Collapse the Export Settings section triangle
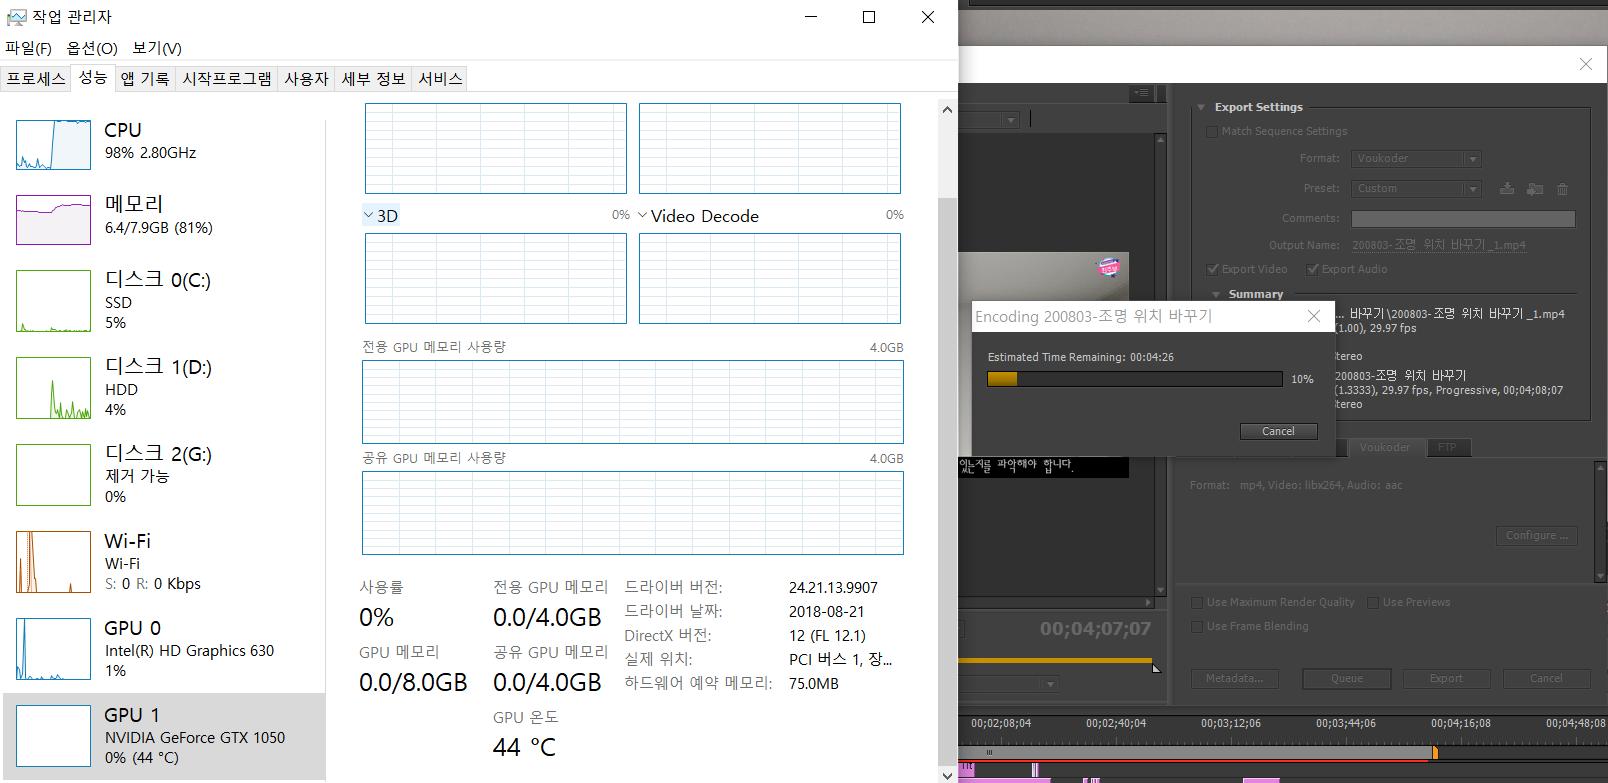The width and height of the screenshot is (1608, 783). tap(1201, 107)
